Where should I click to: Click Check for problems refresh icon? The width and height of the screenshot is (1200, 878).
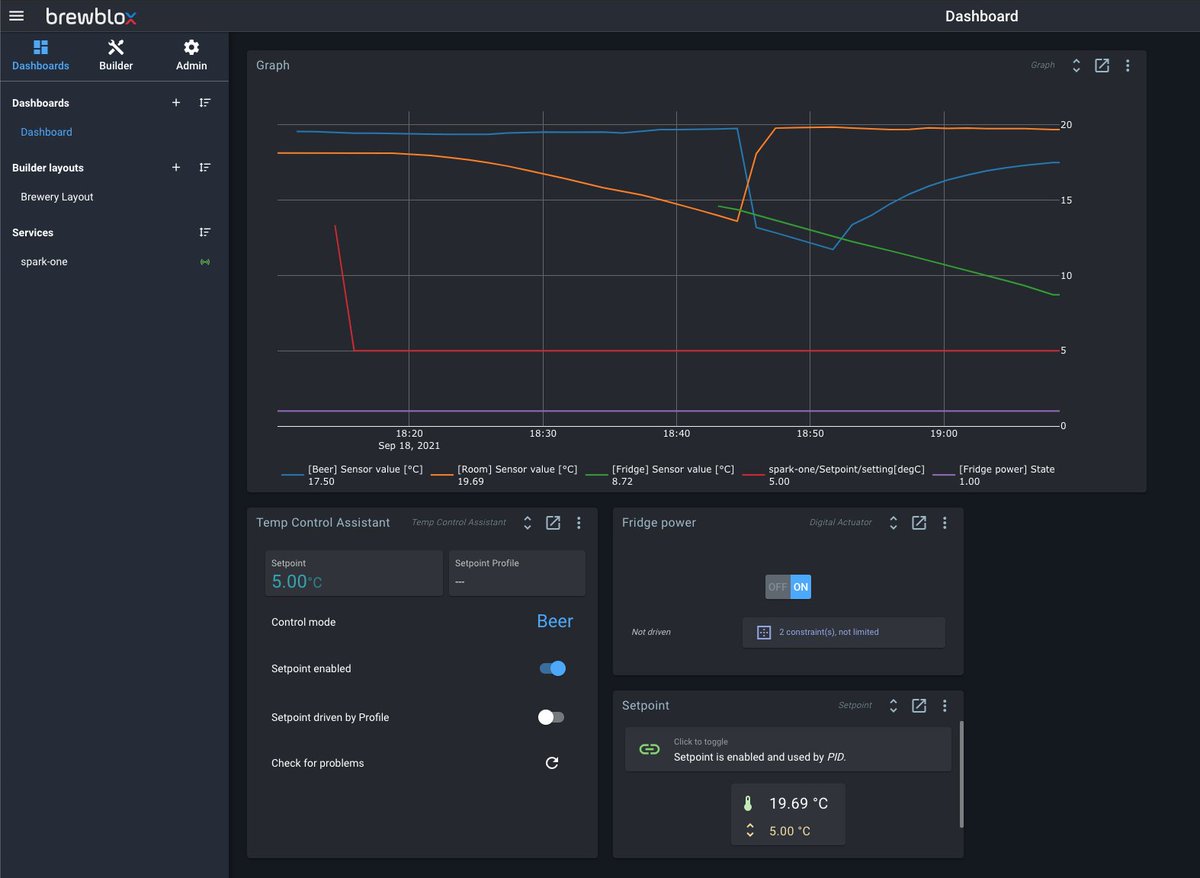coord(552,763)
